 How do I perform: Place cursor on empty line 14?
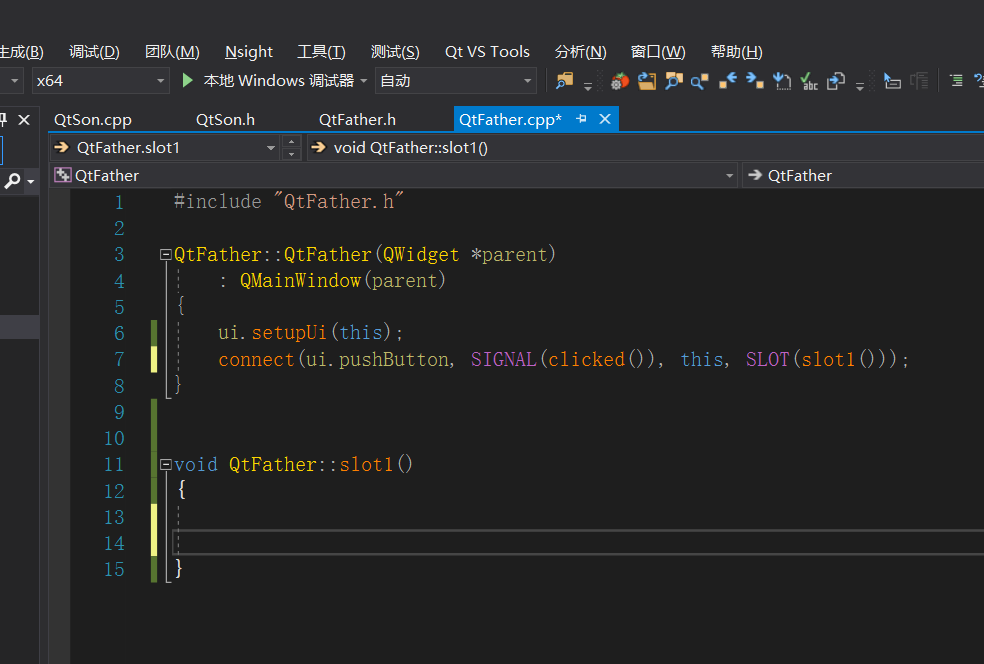tap(577, 542)
